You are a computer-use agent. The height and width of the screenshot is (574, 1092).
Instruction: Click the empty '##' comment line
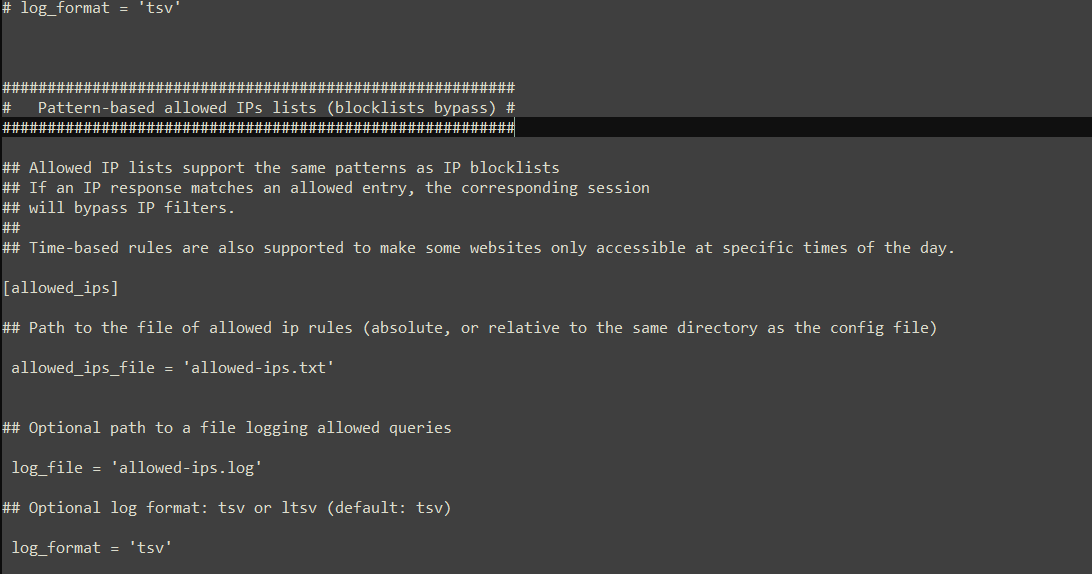pos(11,228)
